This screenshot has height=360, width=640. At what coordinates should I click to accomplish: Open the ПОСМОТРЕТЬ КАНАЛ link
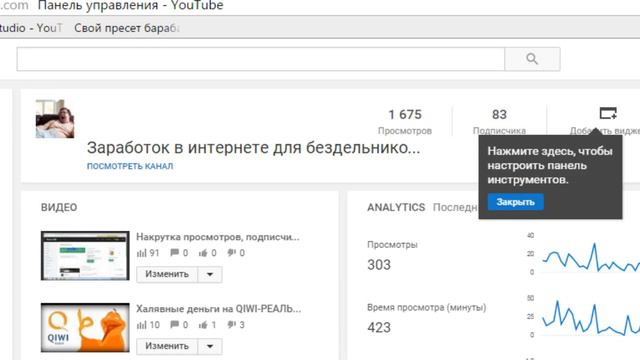click(130, 166)
